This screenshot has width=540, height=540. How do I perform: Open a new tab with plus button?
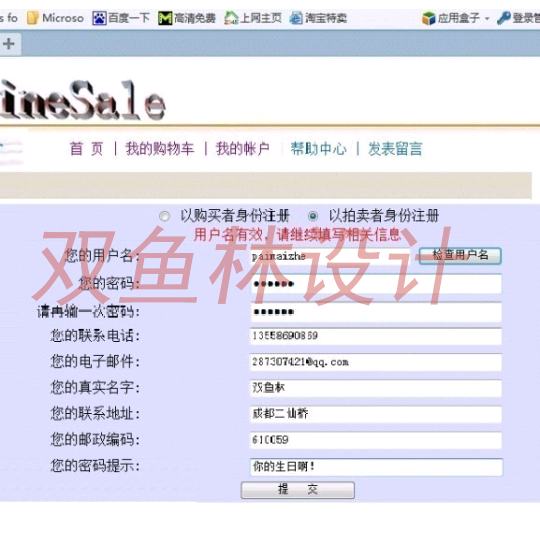pyautogui.click(x=9, y=44)
